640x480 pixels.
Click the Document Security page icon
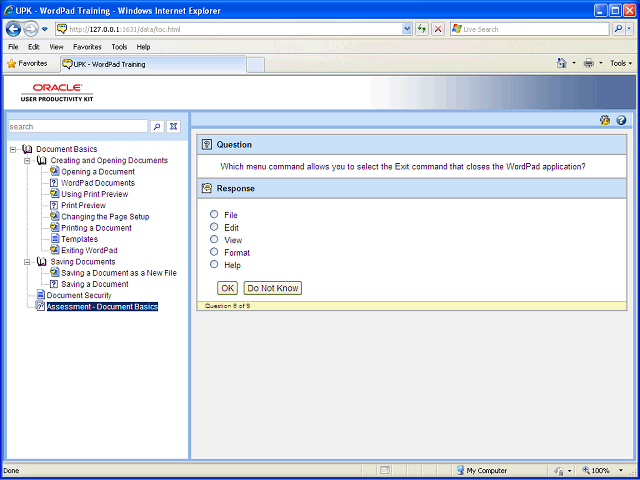click(40, 295)
